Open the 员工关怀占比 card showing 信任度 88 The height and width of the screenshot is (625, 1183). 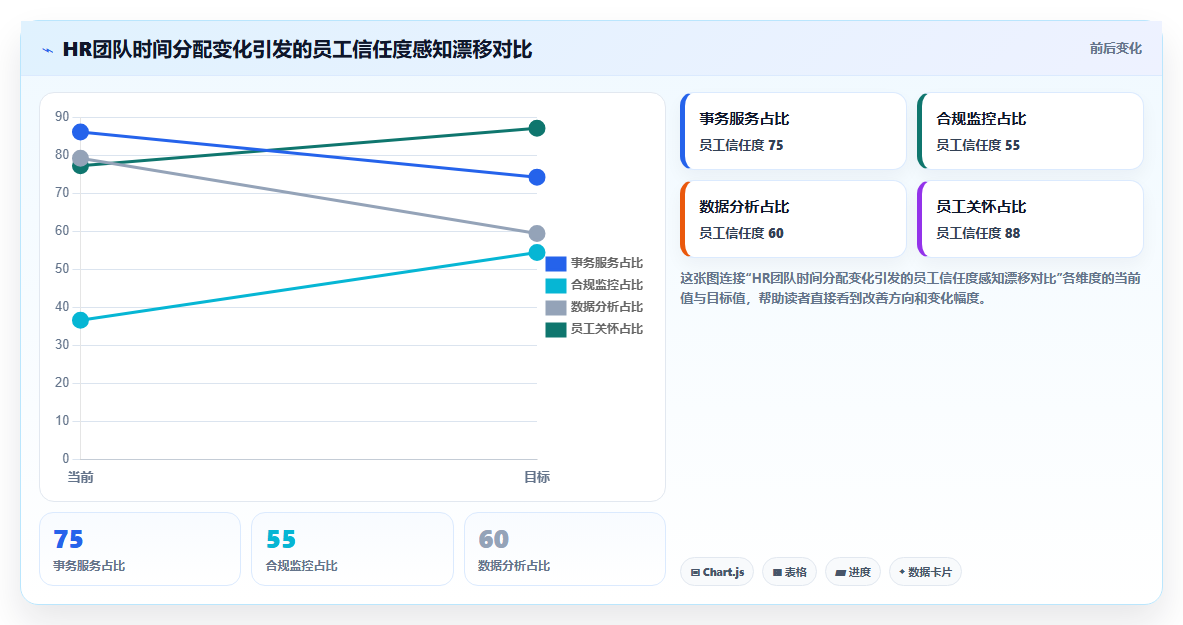(x=1030, y=219)
